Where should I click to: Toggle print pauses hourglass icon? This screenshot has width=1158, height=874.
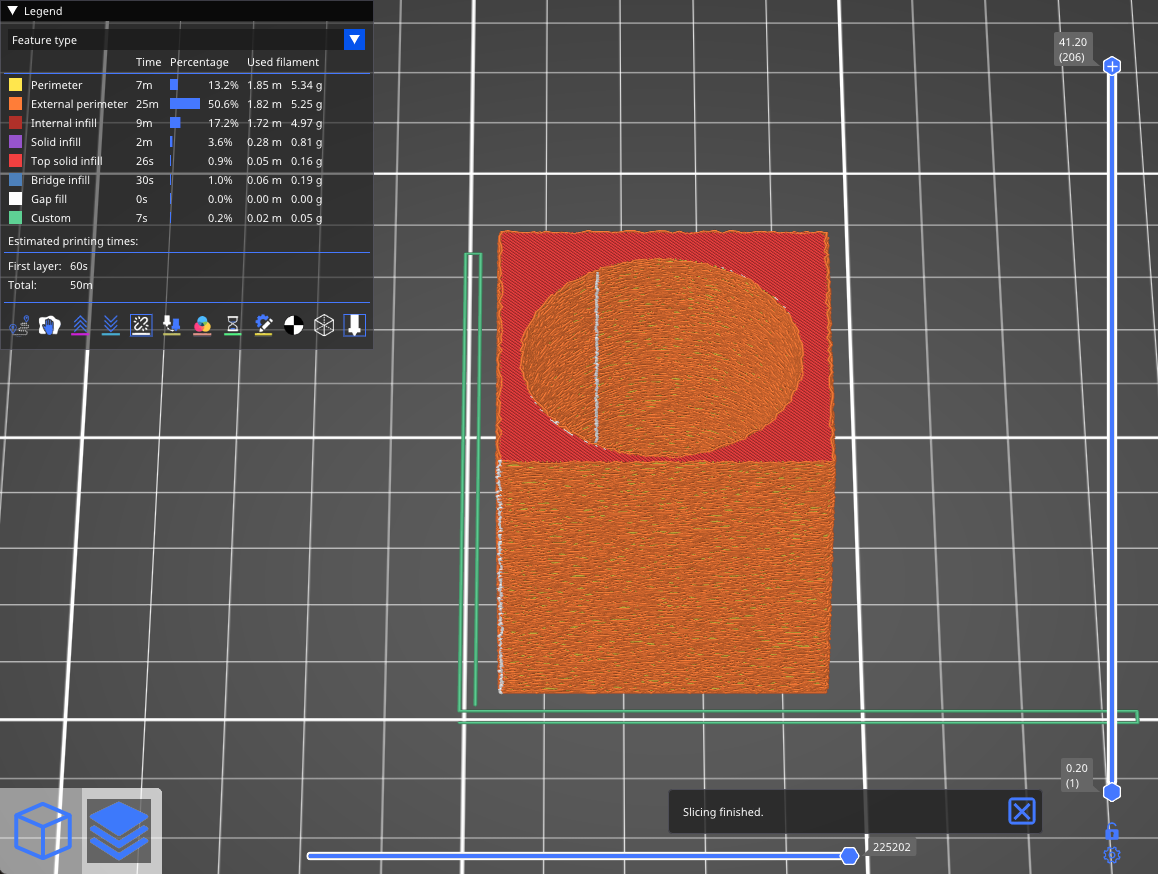click(x=233, y=325)
